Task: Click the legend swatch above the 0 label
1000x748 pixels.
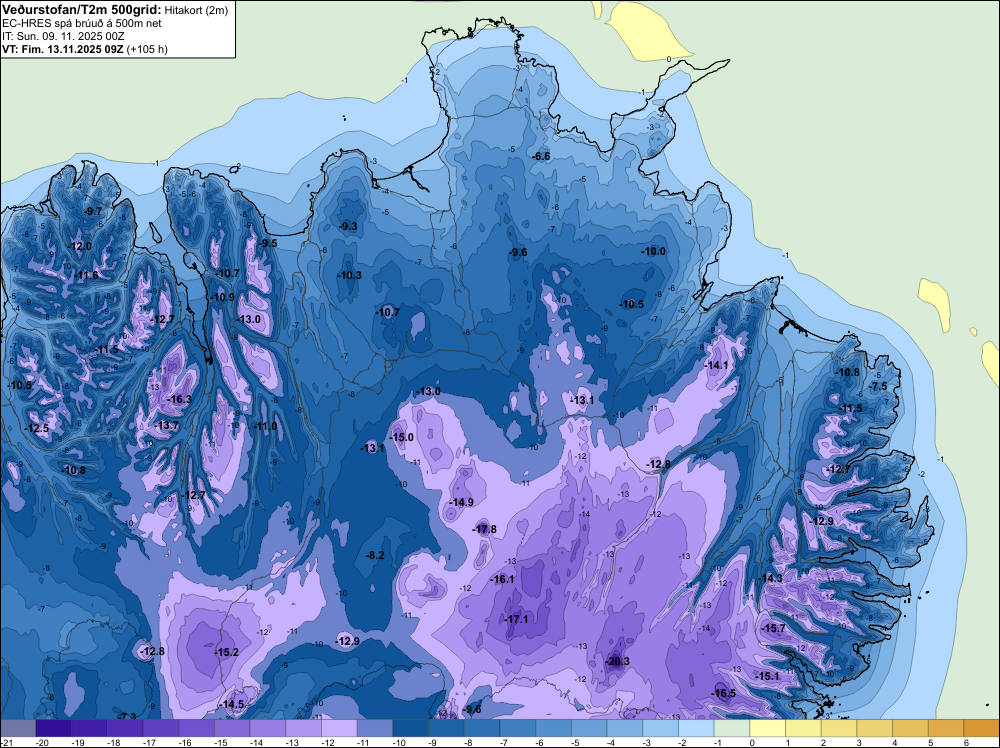Action: click(x=768, y=728)
